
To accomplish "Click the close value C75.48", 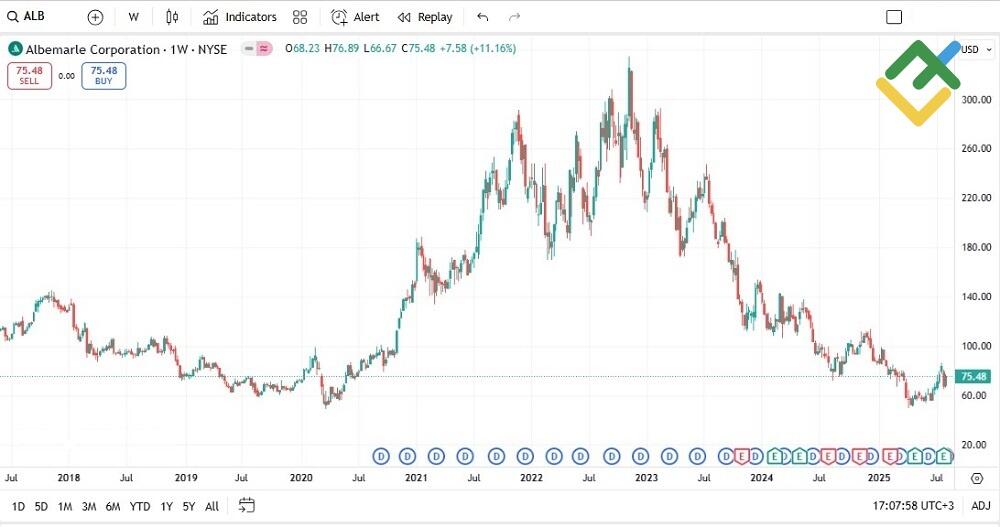I will [418, 48].
